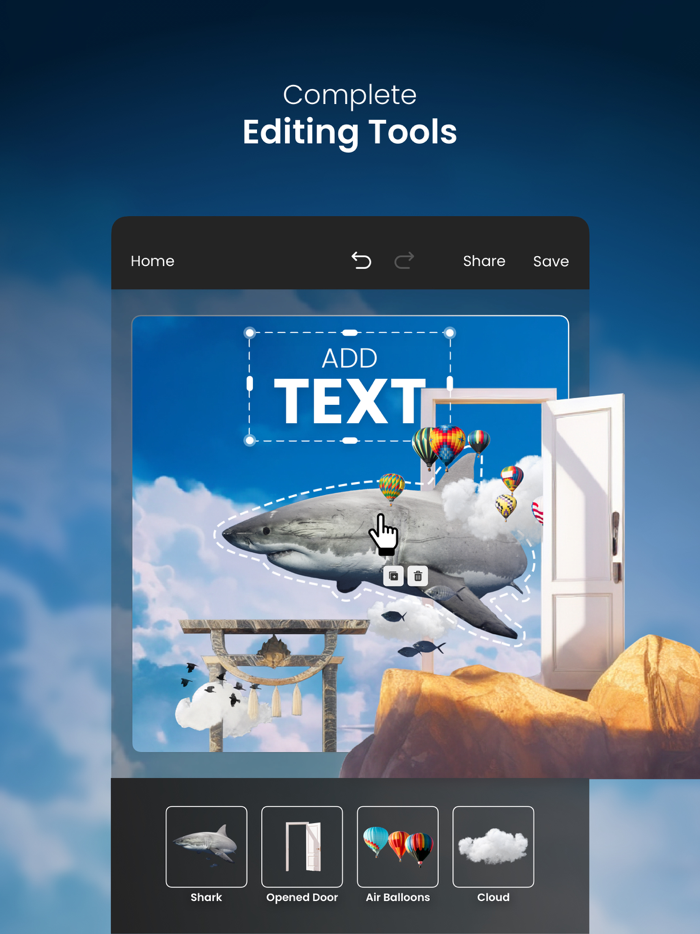Screen dimensions: 700x934
Task: Select the Opened Door sticker thumbnail
Action: pos(302,846)
